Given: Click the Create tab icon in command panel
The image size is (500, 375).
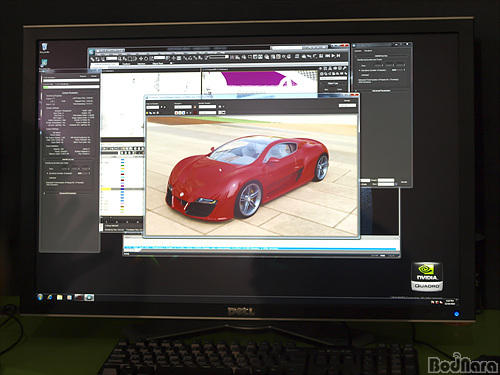Looking at the screenshot, I should 321,69.
